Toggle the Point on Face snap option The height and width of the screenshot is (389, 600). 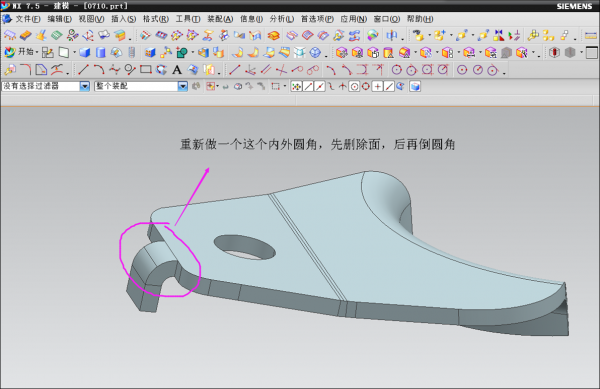tap(400, 86)
